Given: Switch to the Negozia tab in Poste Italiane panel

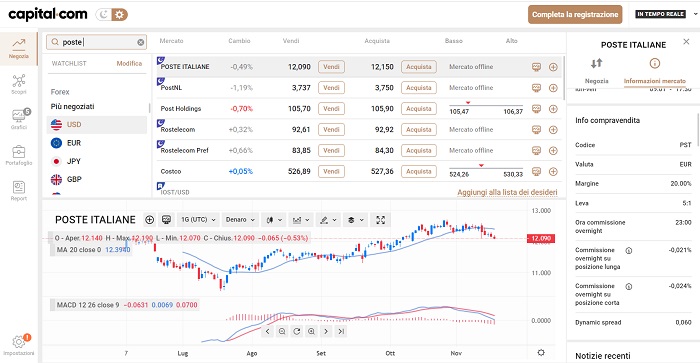Looking at the screenshot, I should pos(596,71).
